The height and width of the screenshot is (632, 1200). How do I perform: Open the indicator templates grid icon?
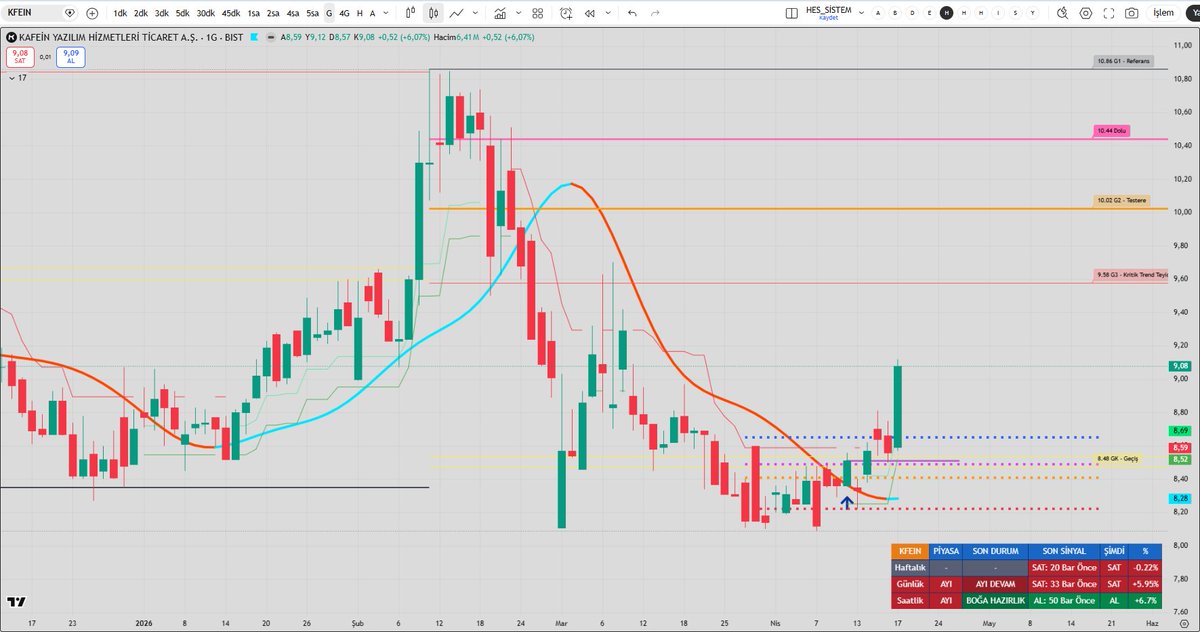538,14
